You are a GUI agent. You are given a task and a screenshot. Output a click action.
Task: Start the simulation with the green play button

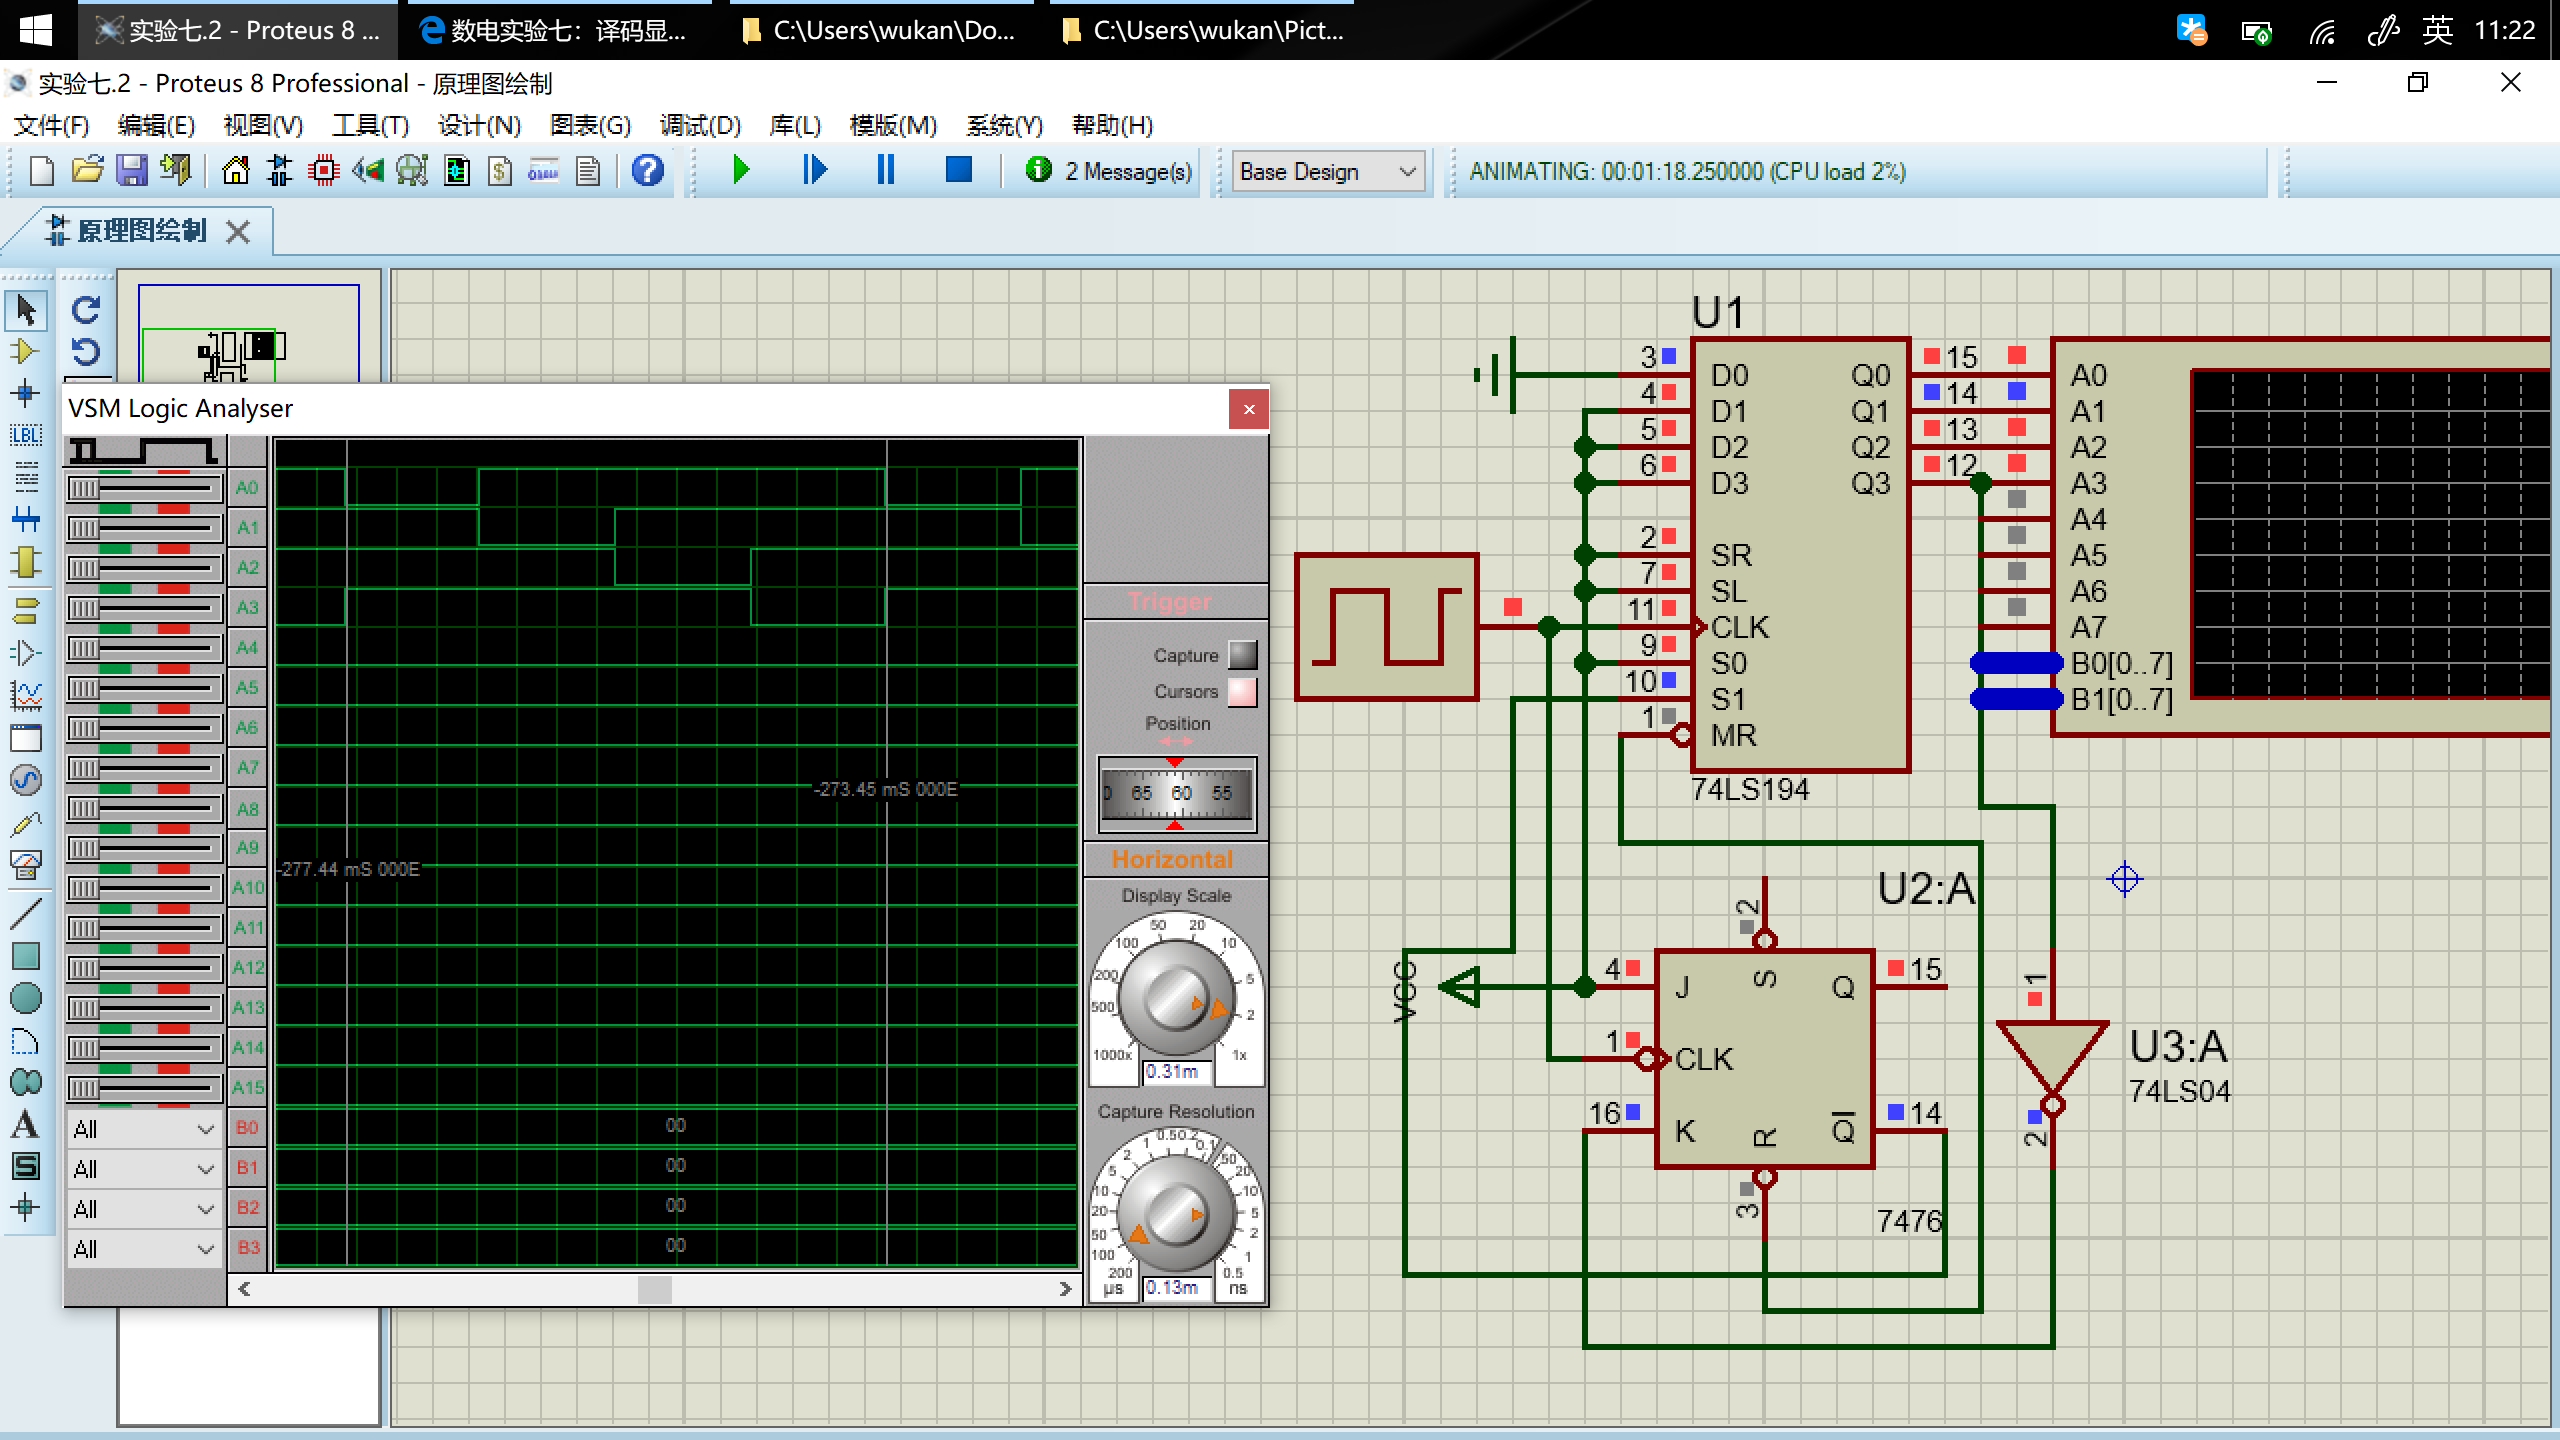741,170
